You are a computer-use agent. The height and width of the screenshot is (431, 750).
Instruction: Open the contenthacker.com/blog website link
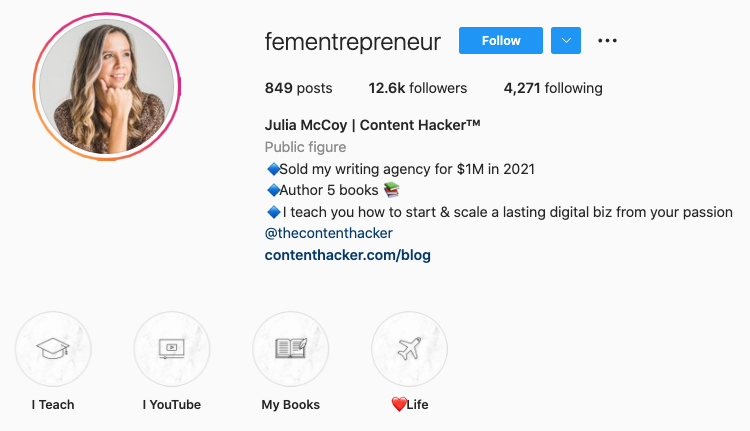pos(348,255)
